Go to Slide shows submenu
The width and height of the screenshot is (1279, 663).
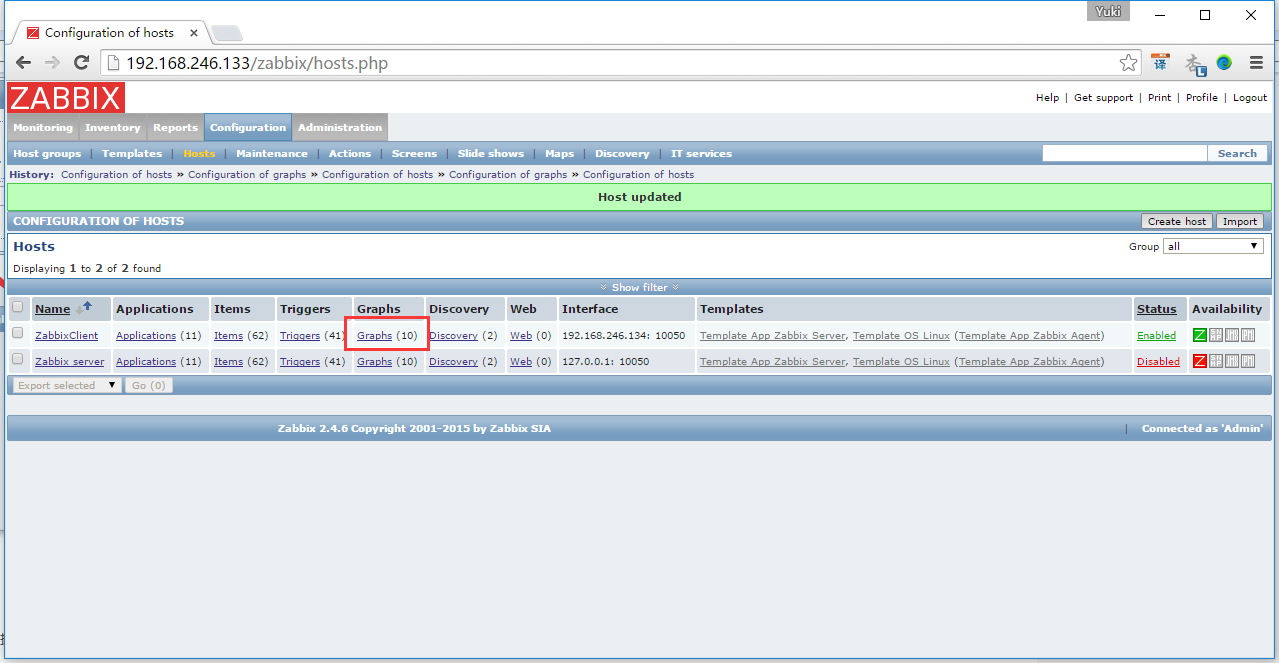(491, 154)
